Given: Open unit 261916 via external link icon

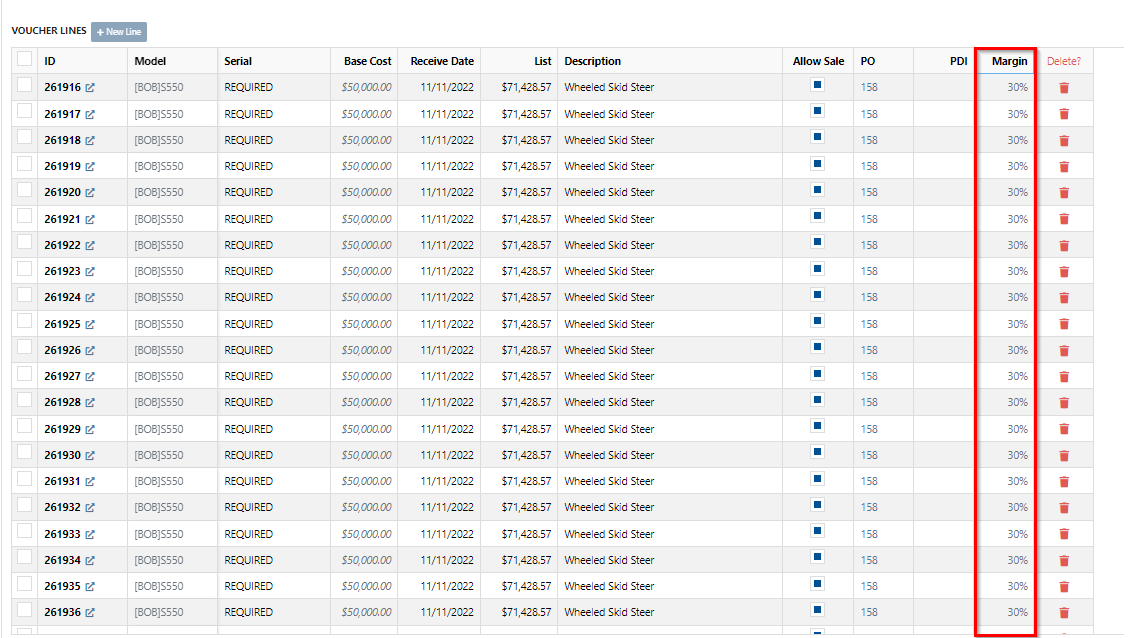Looking at the screenshot, I should click(90, 88).
